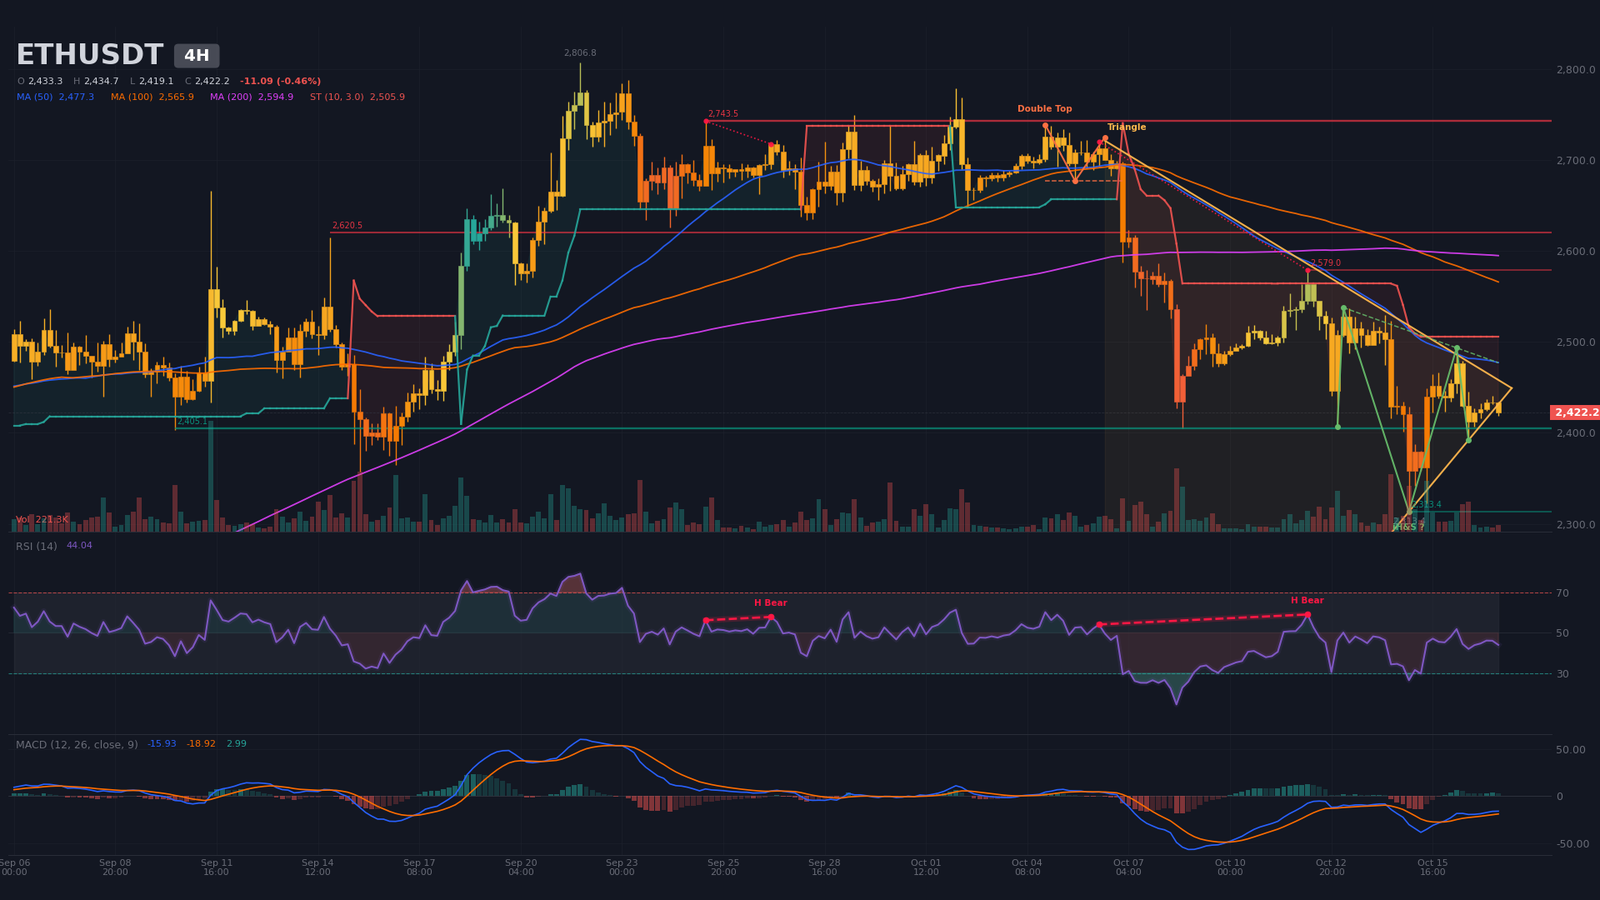Click the H Bear label near Sep 25
Viewport: 1600px width, 900px height.
tap(770, 603)
